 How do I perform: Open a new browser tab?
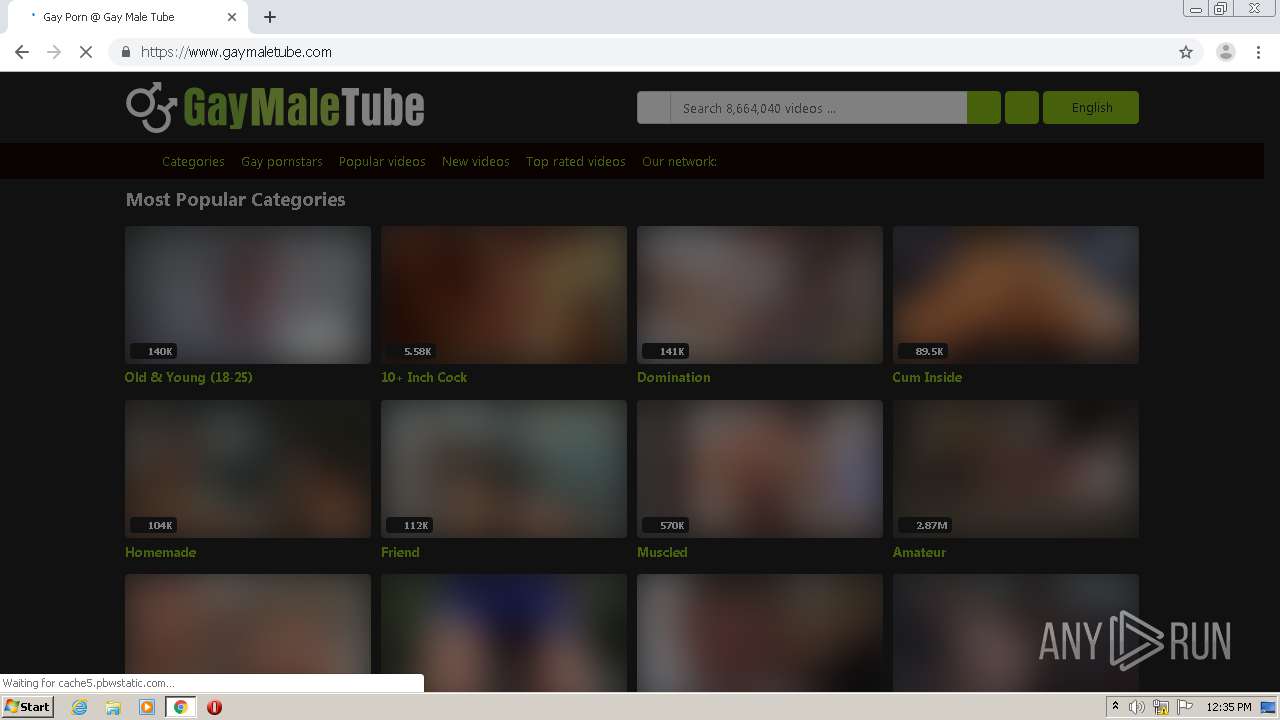click(x=270, y=17)
